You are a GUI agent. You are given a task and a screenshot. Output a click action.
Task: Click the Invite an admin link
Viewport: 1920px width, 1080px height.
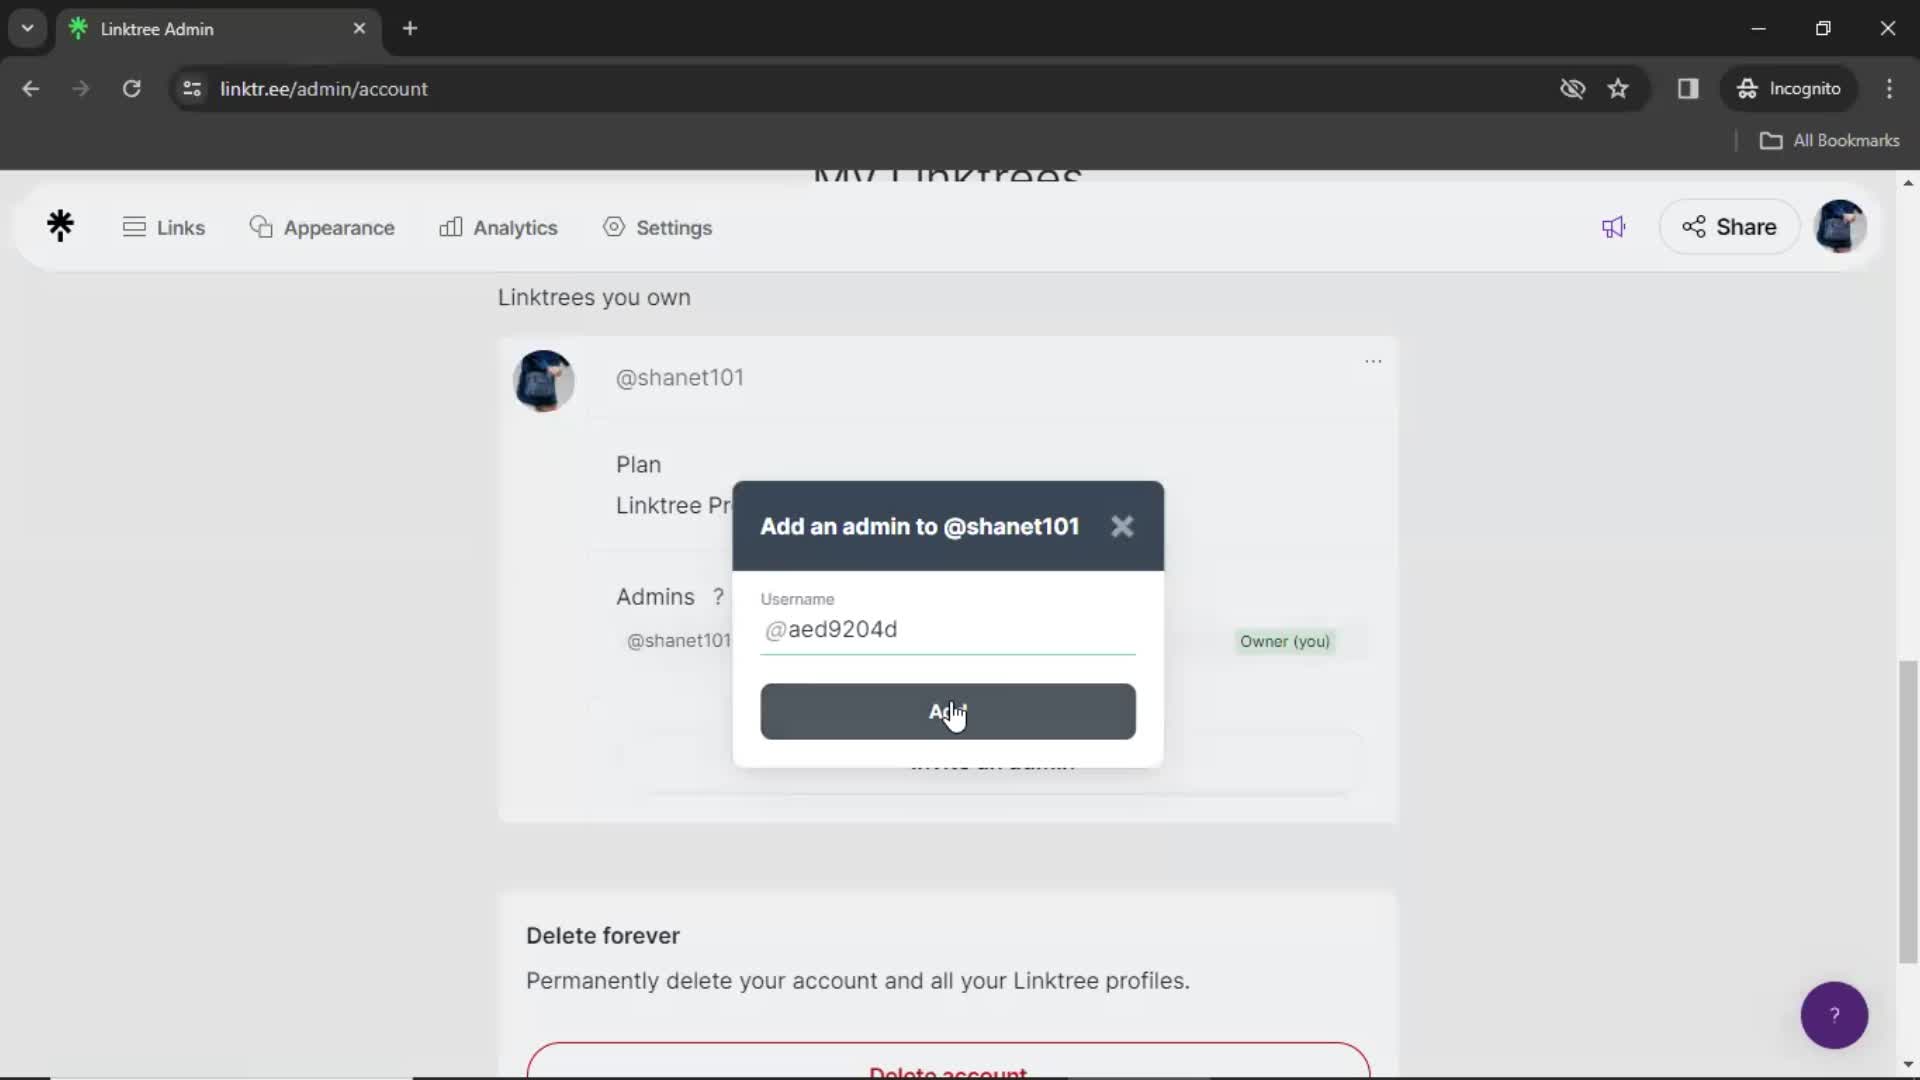point(992,760)
